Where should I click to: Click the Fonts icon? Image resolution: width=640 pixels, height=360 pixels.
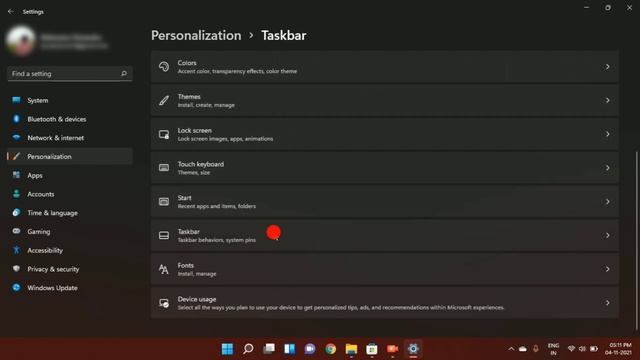click(164, 269)
